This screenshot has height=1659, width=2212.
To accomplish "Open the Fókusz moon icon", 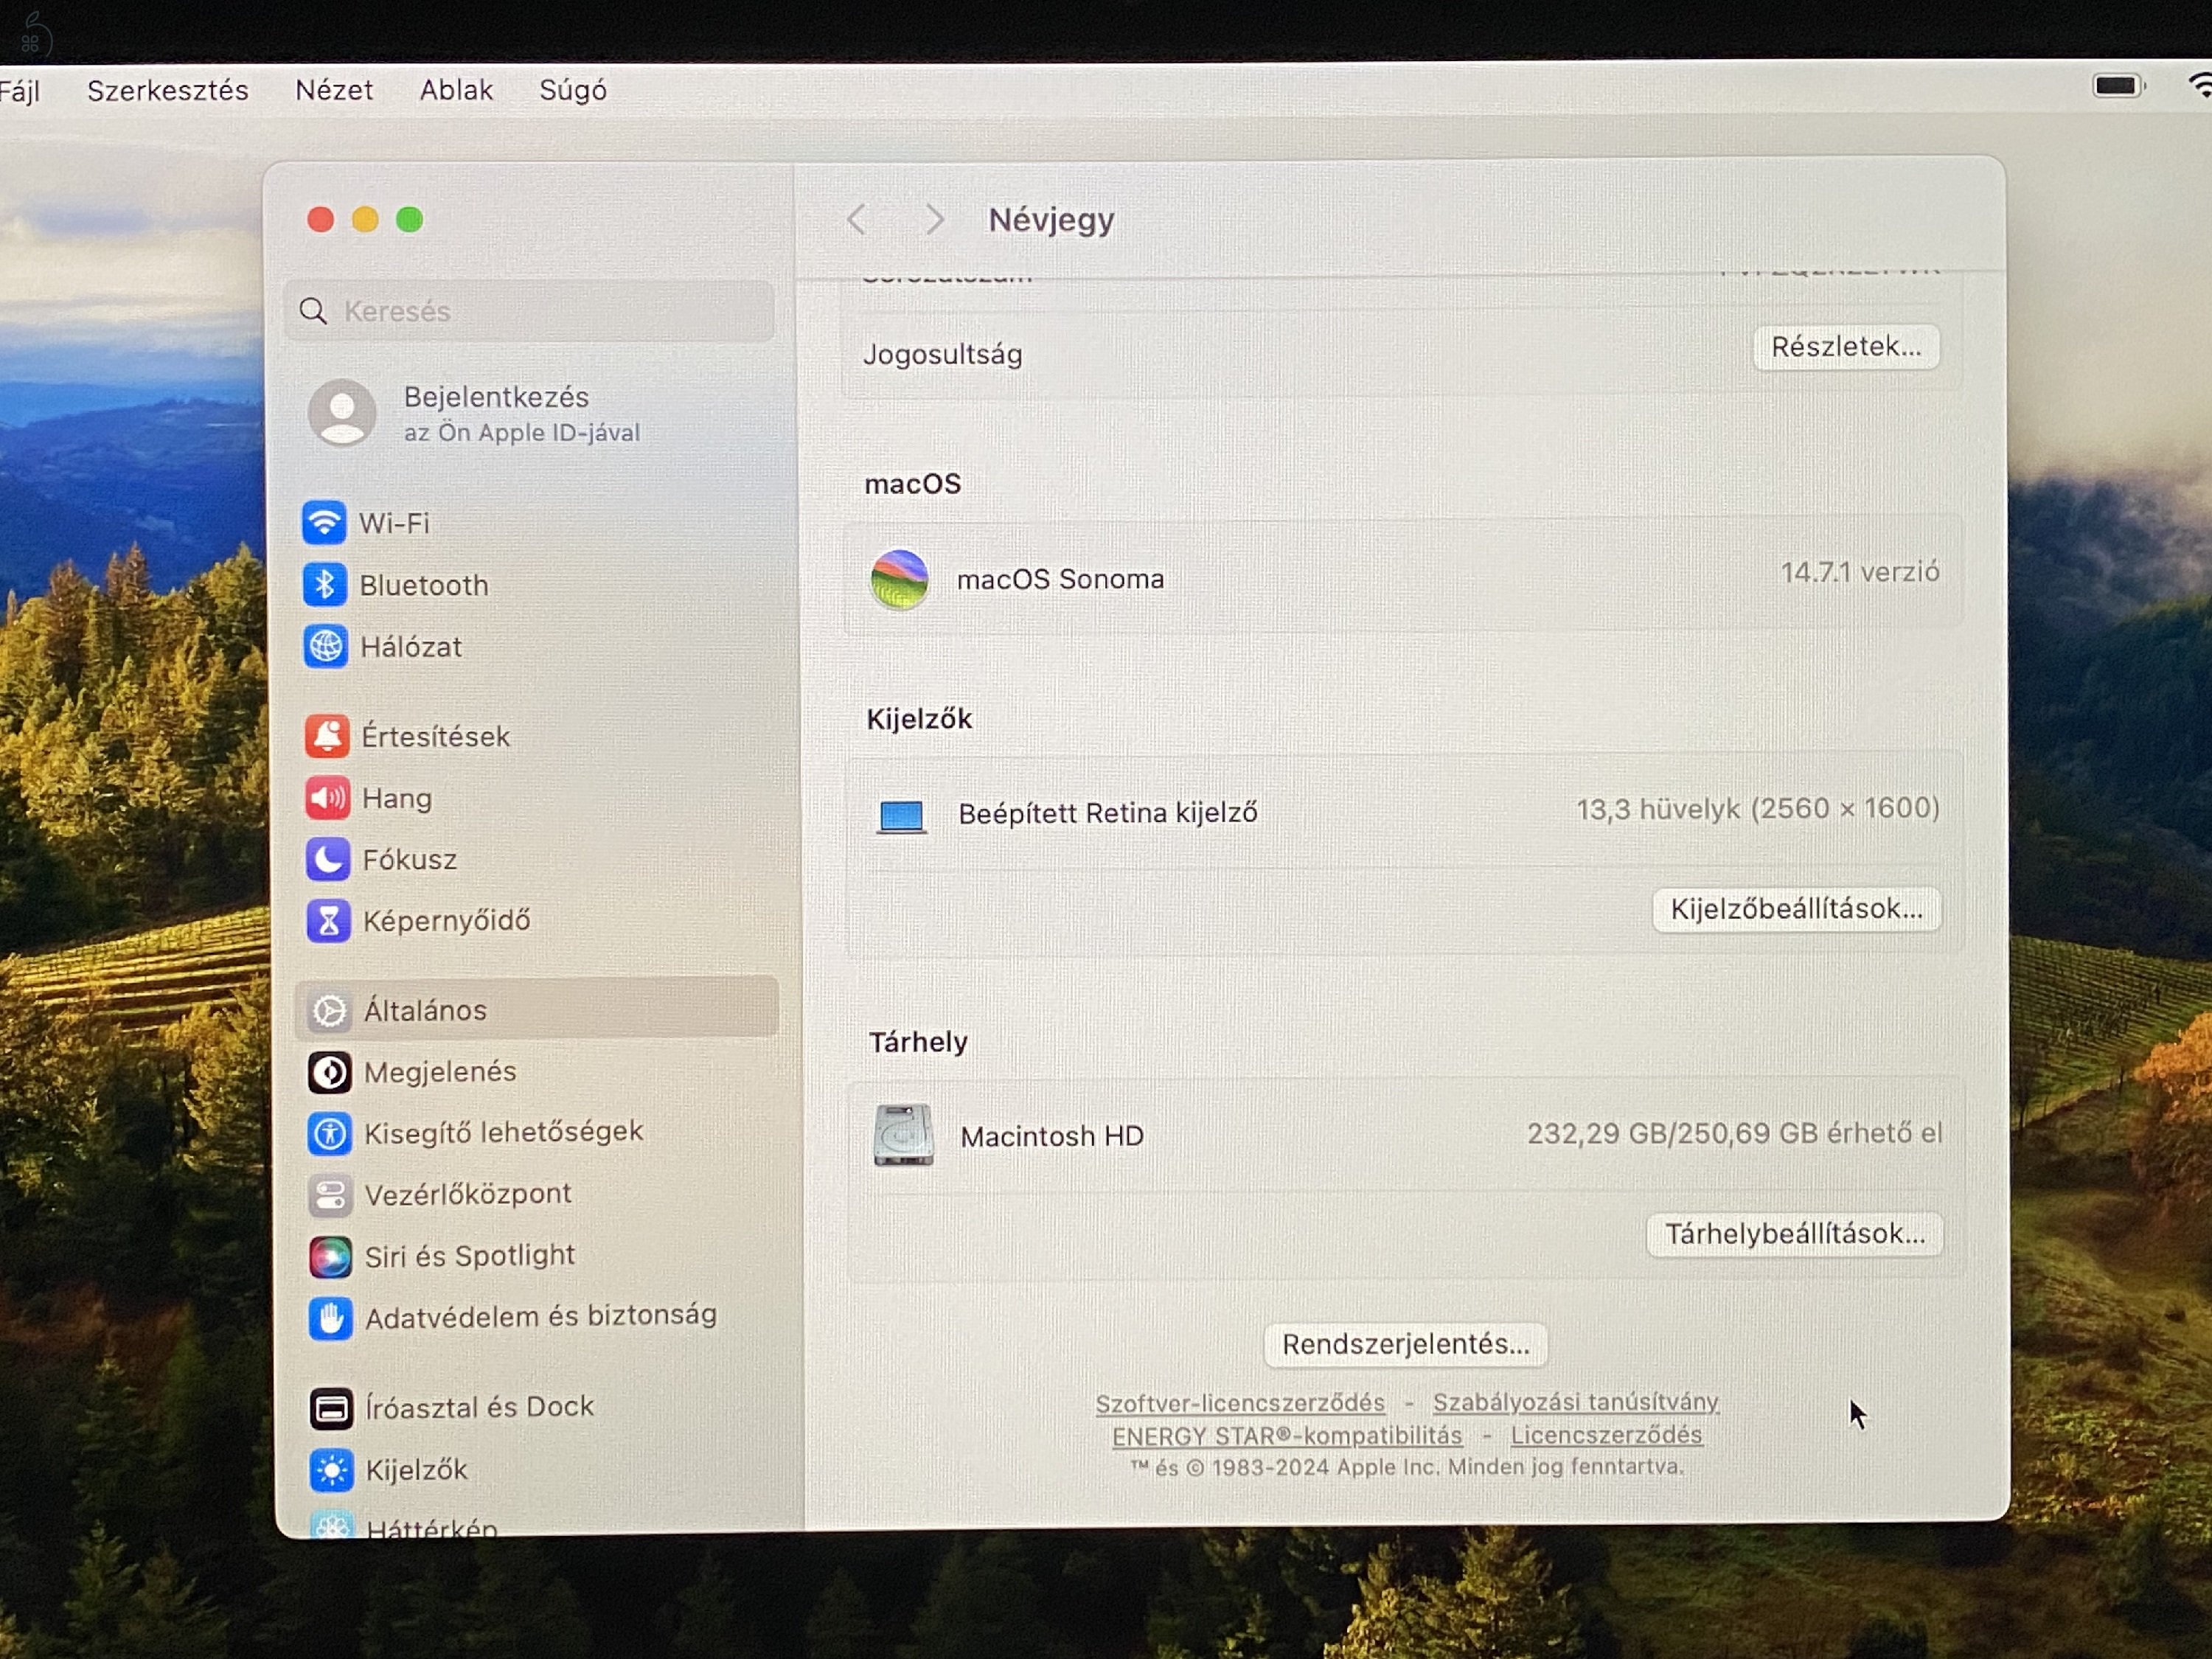I will (x=328, y=860).
